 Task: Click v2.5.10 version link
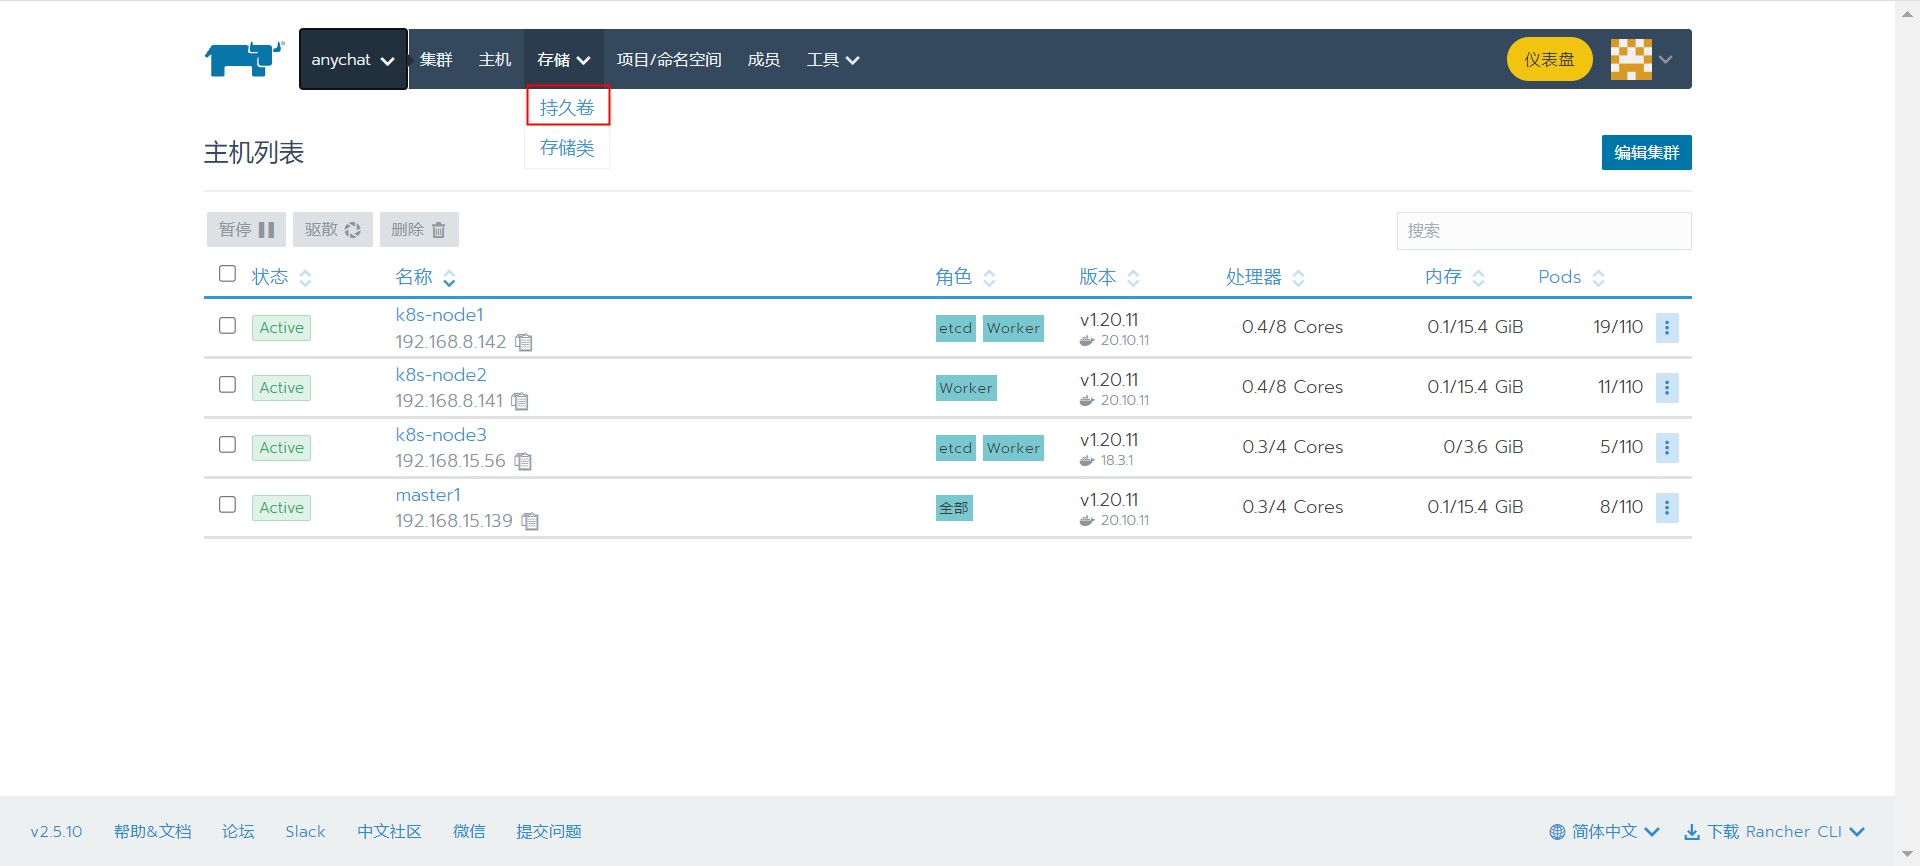click(56, 832)
